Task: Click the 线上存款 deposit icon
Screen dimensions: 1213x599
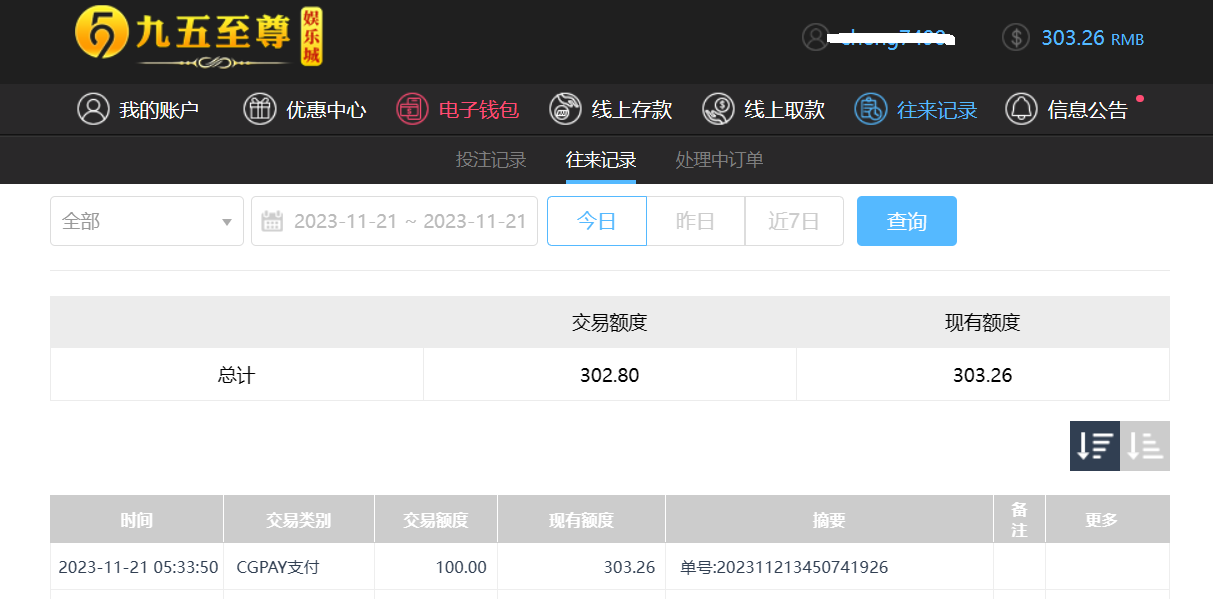Action: [565, 109]
